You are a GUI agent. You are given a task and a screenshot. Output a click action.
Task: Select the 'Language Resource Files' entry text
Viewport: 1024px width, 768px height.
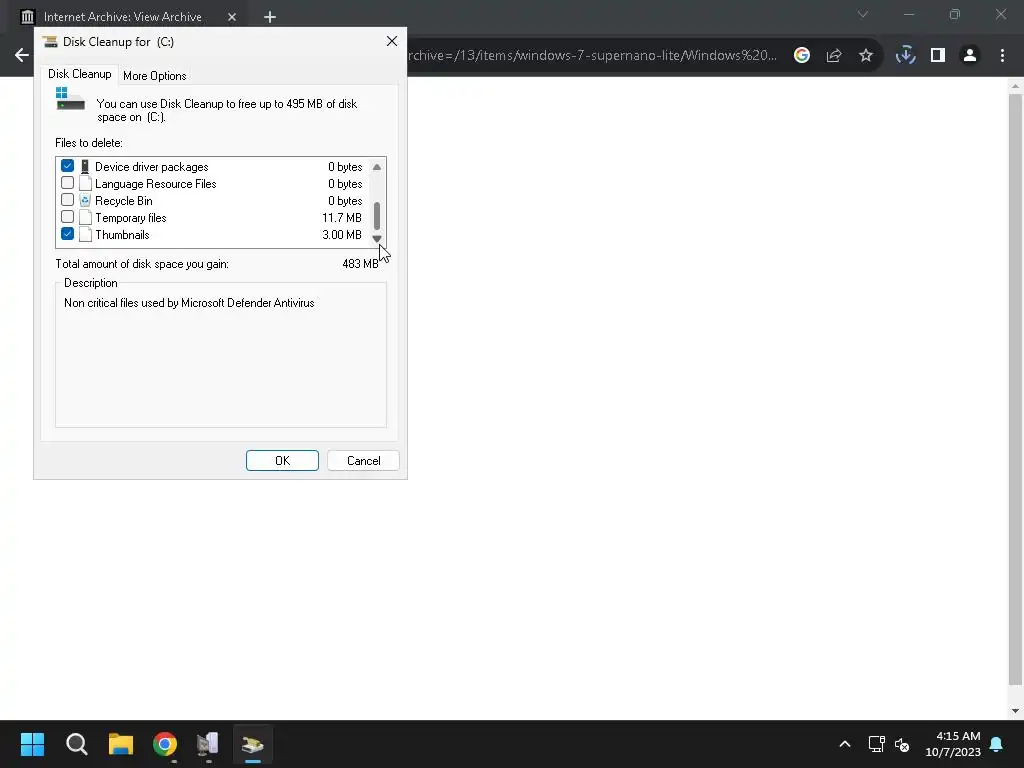(x=155, y=184)
